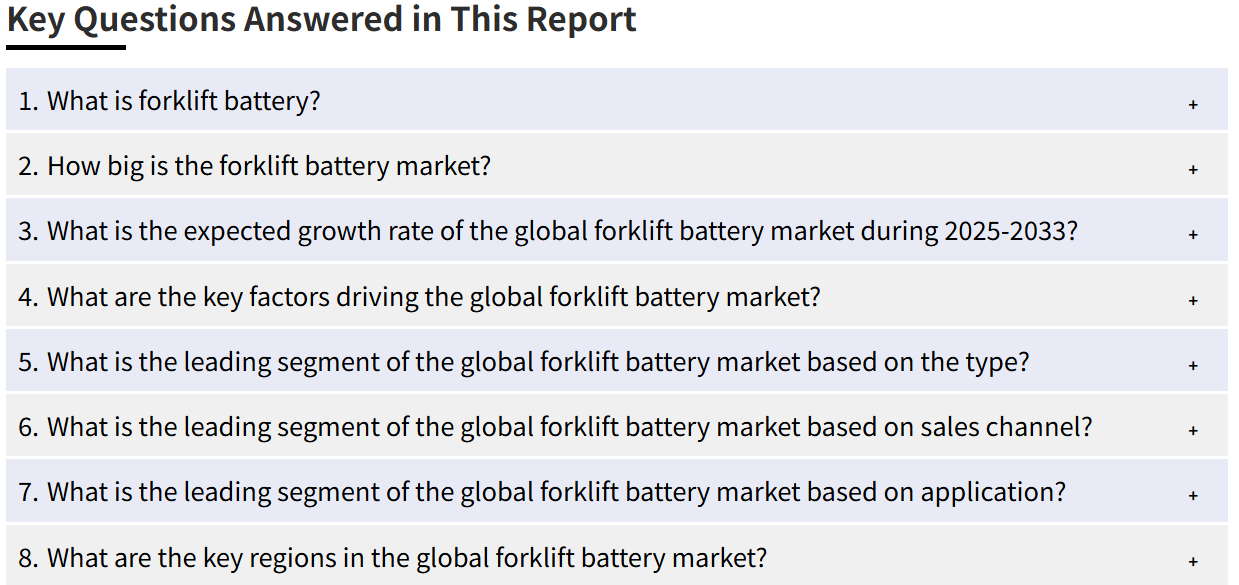Image resolution: width=1239 pixels, height=585 pixels.
Task: Click the plus icon for leading segment by type
Action: coord(1193,365)
